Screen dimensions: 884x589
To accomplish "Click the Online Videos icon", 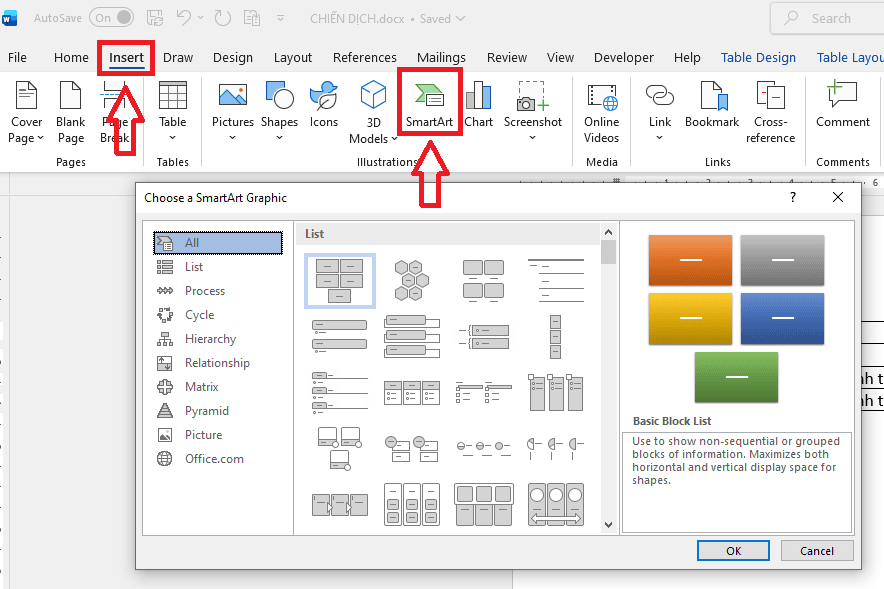I will pos(601,112).
